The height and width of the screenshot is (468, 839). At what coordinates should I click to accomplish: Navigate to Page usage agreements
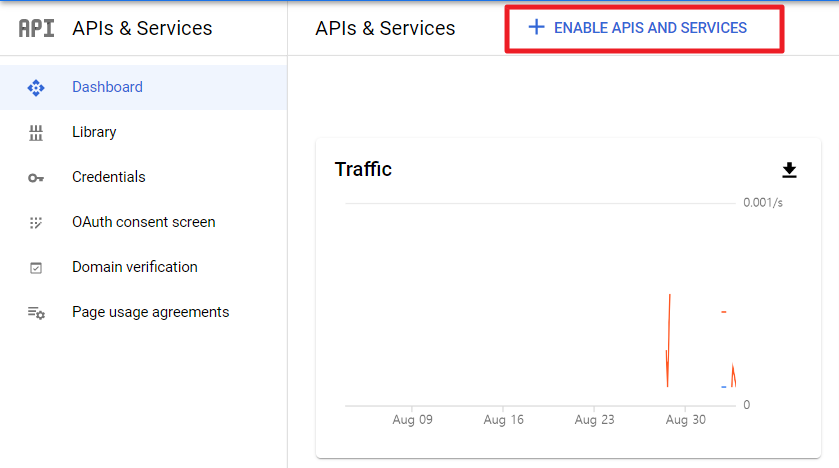[150, 312]
